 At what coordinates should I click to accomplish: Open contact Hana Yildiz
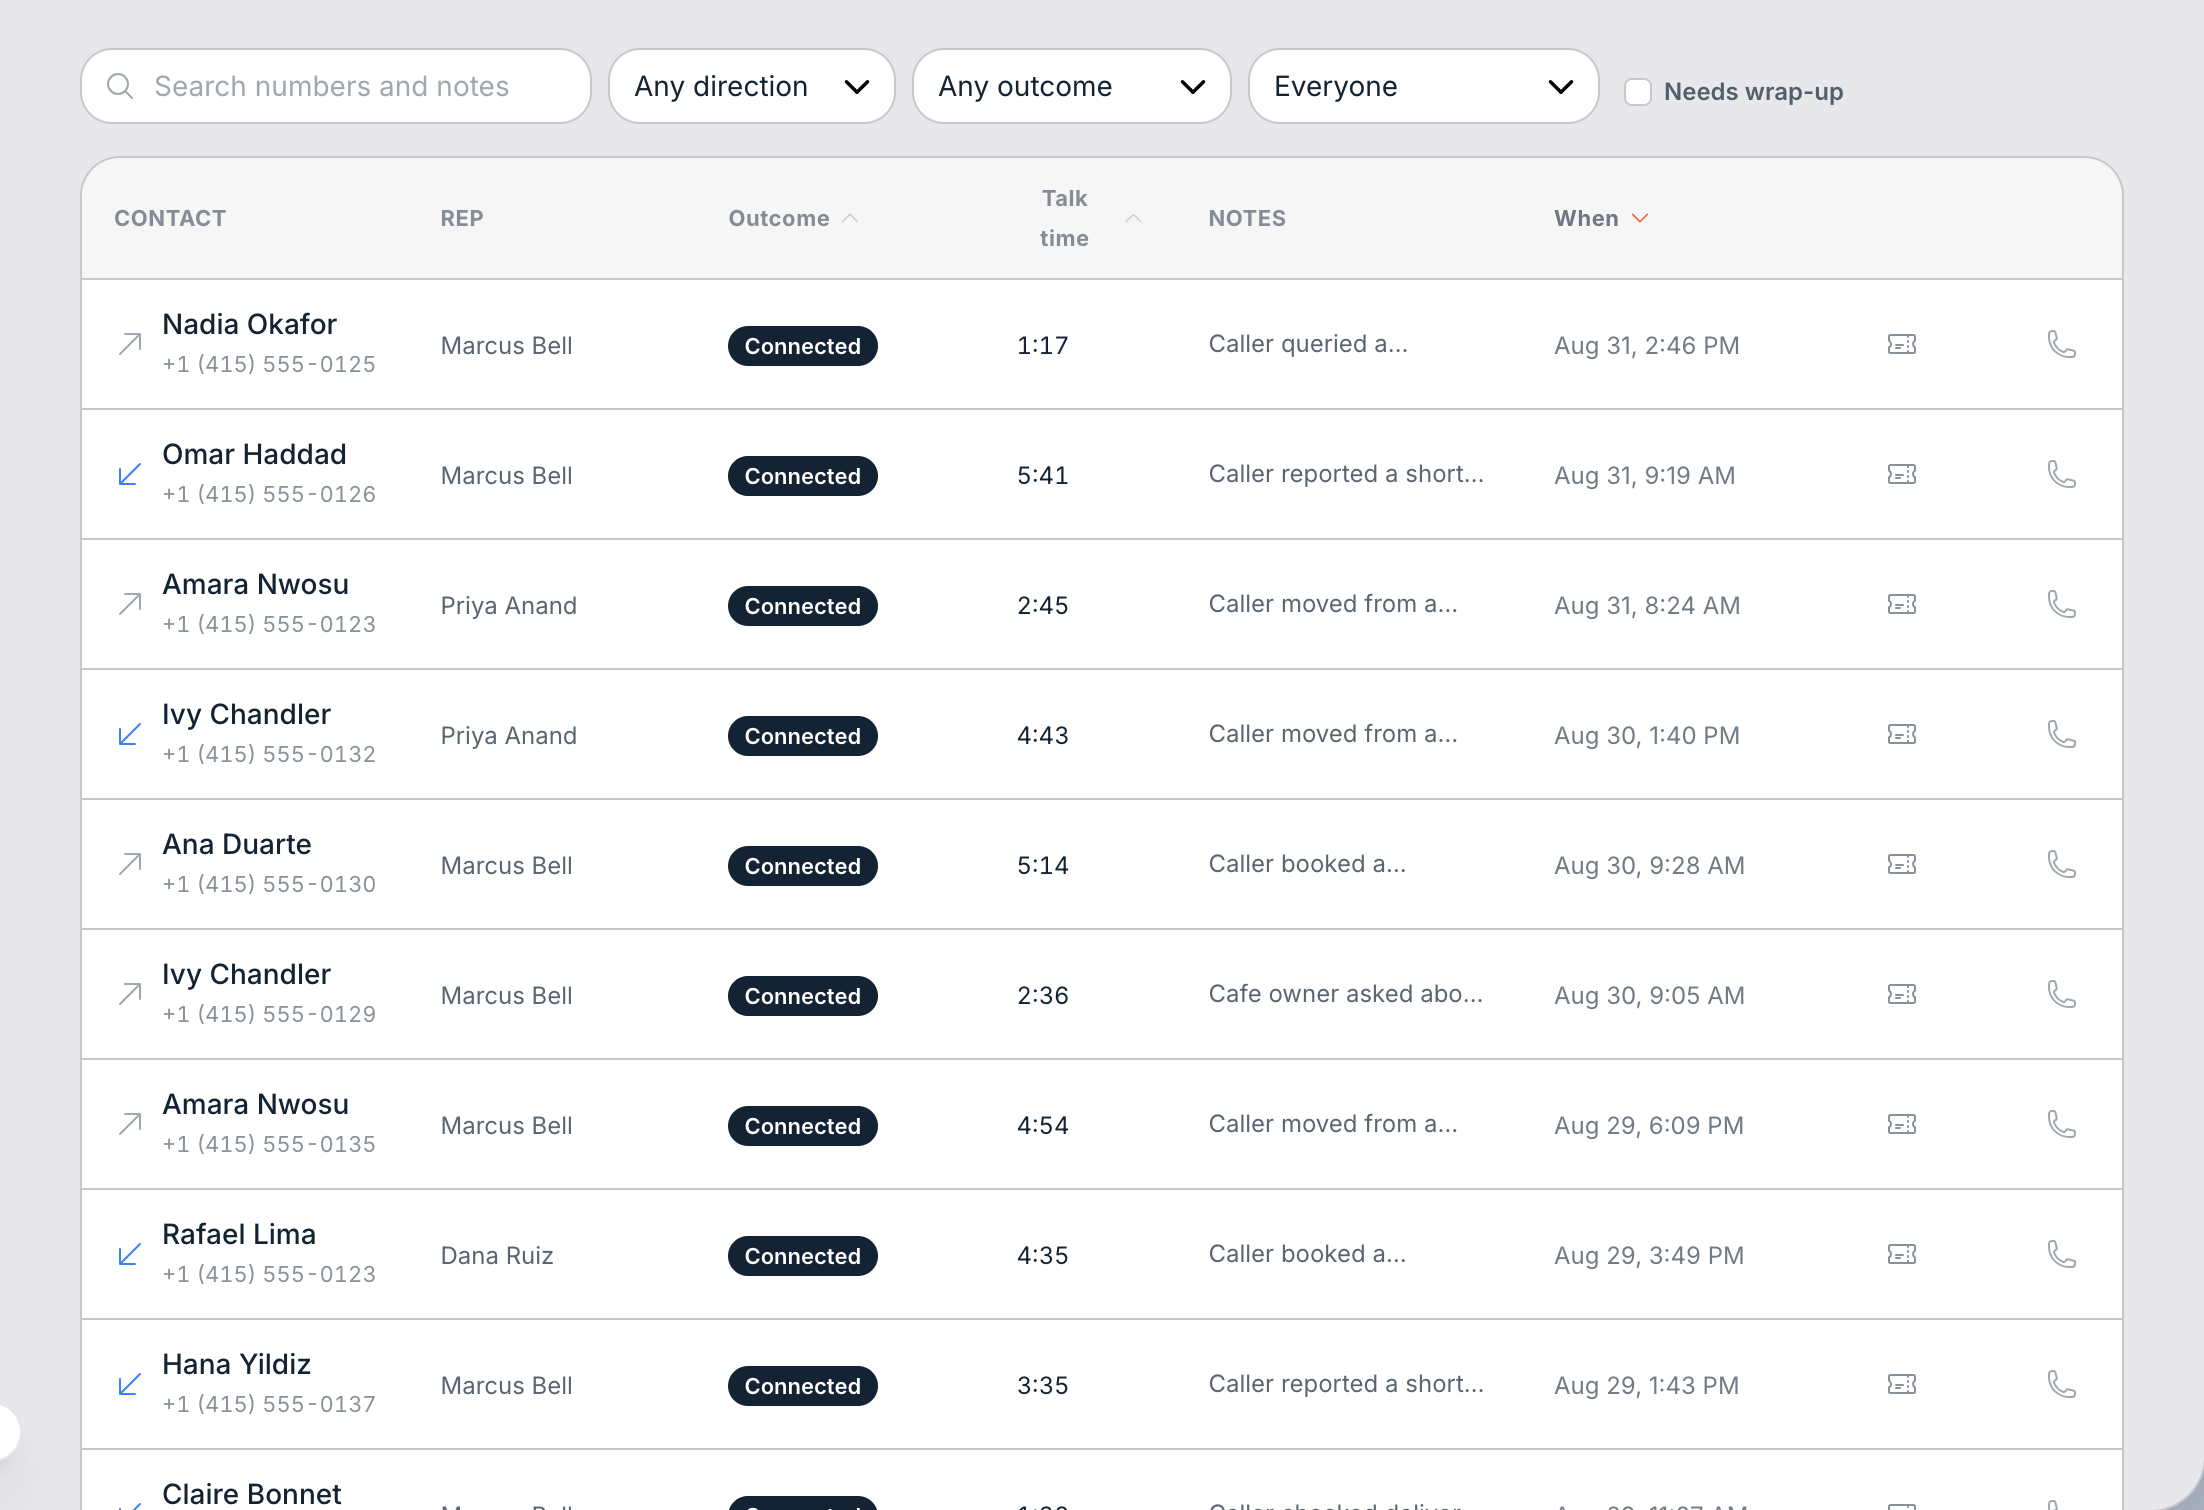236,1364
